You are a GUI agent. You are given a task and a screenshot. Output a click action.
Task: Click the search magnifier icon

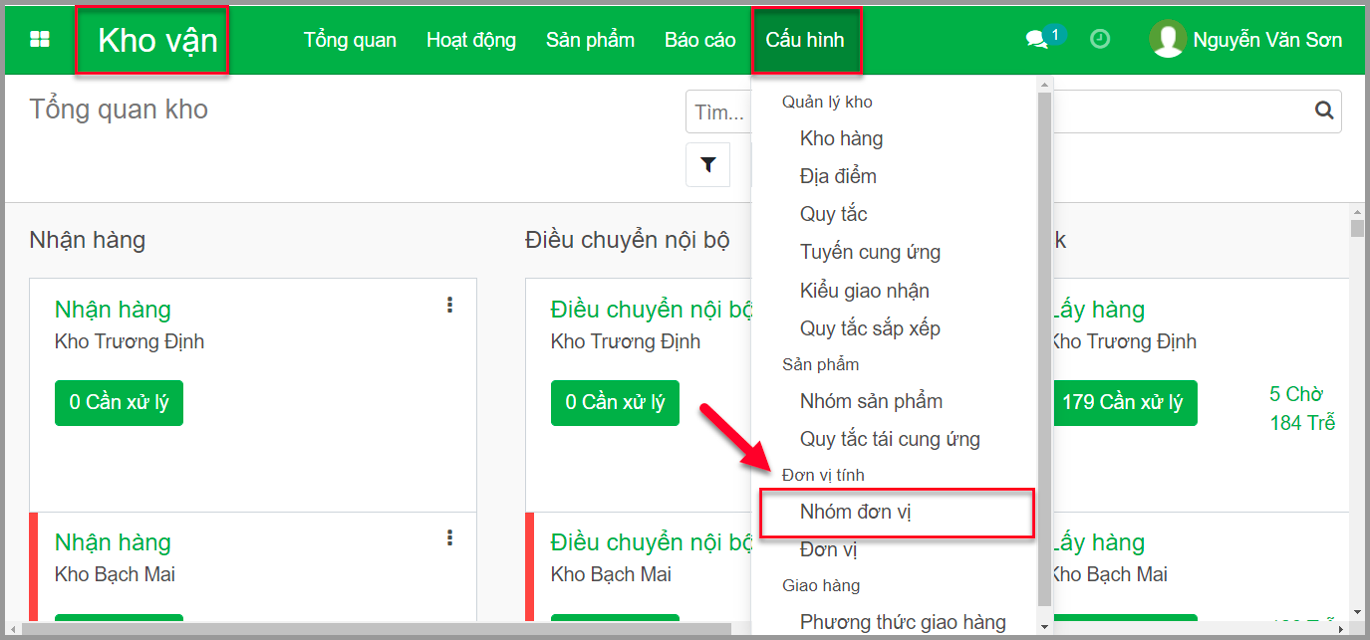pos(1324,111)
